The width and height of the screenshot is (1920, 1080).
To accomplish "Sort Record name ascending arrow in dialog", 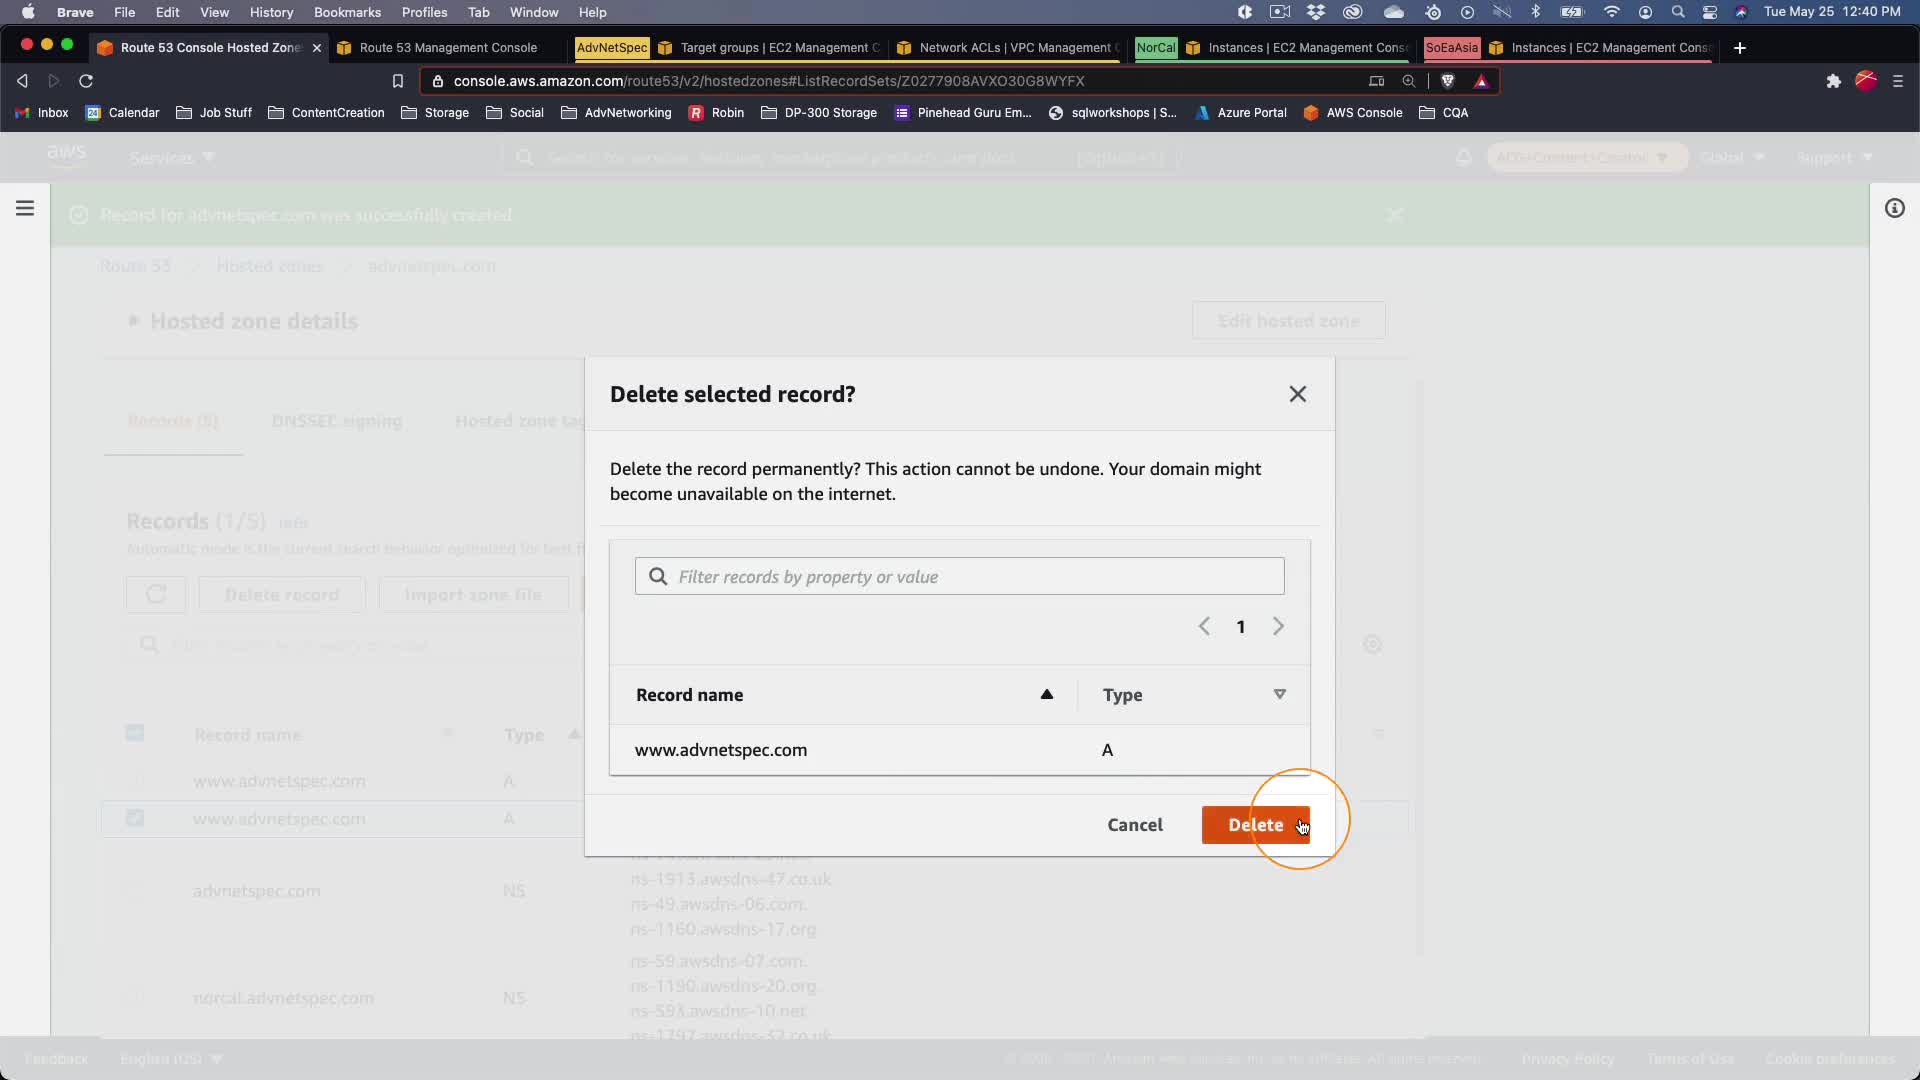I will (1046, 695).
